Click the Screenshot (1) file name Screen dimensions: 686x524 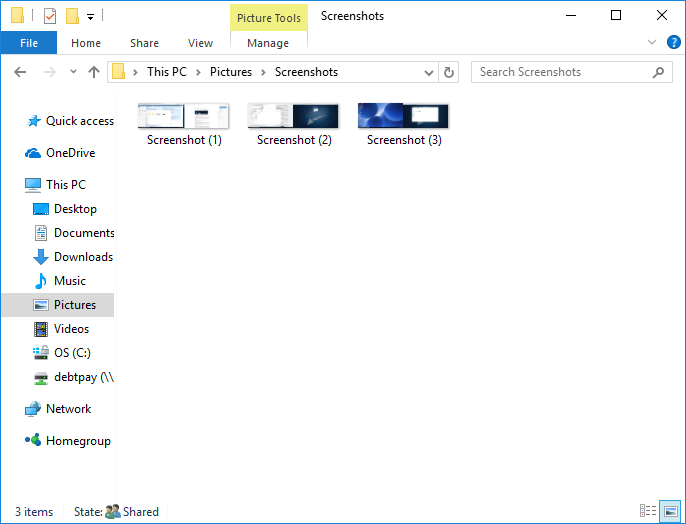184,140
